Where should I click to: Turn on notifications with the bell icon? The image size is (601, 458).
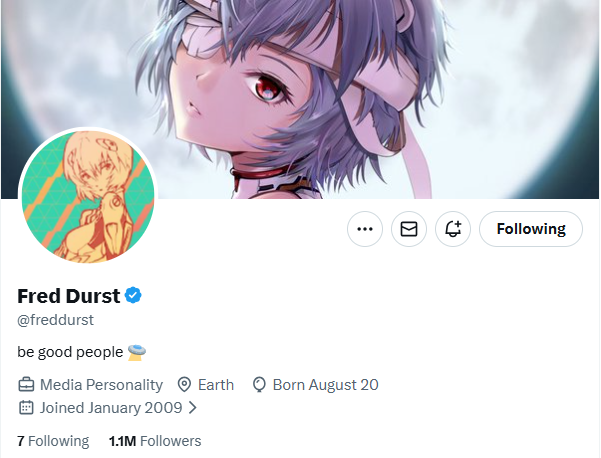coord(453,229)
